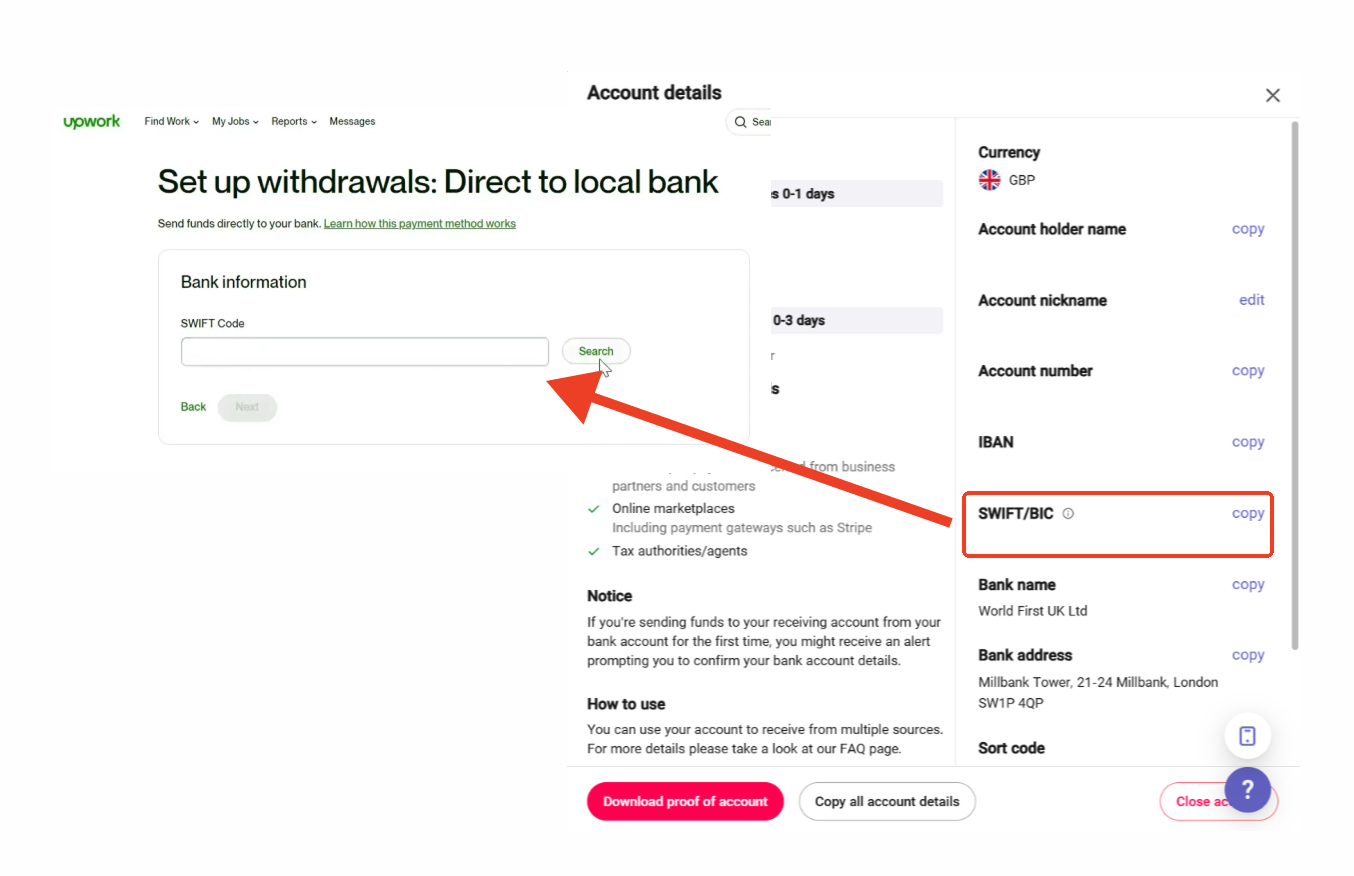This screenshot has height=876, width=1354.
Task: Copy the SWIFT/BIC value
Action: pos(1248,513)
